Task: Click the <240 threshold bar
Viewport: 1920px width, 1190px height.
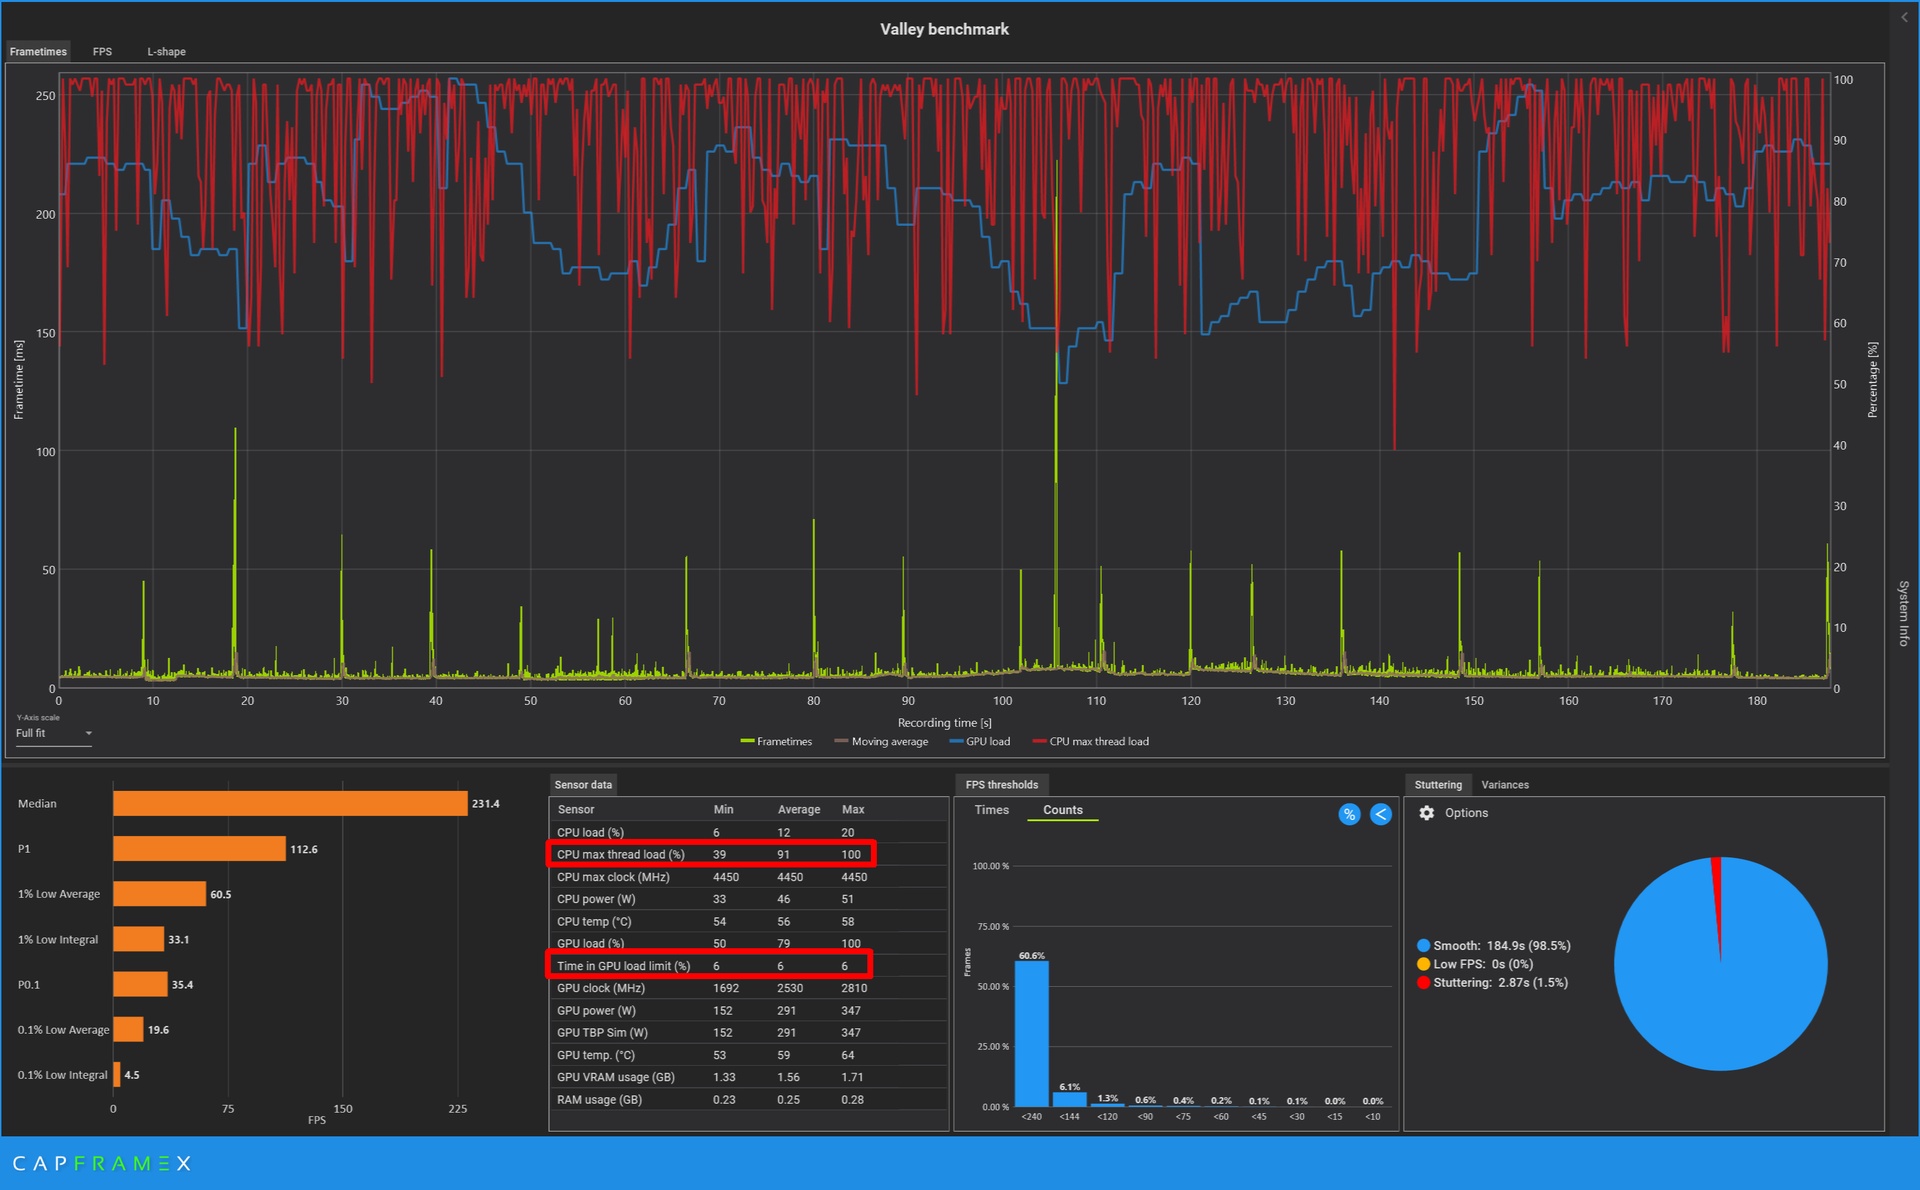Action: [x=1031, y=1033]
